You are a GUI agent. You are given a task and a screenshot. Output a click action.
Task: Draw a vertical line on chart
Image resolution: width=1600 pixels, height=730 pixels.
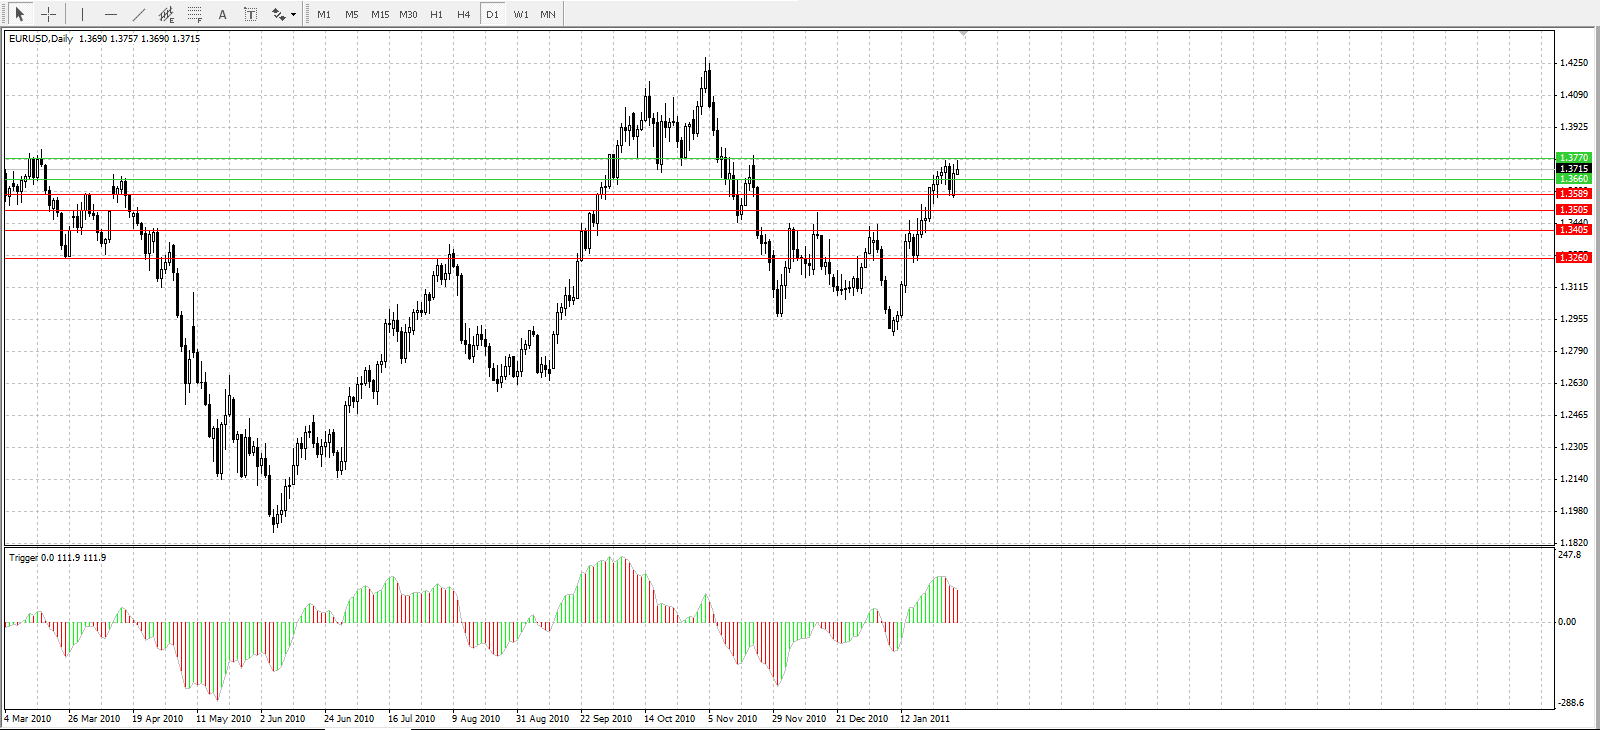pyautogui.click(x=82, y=14)
